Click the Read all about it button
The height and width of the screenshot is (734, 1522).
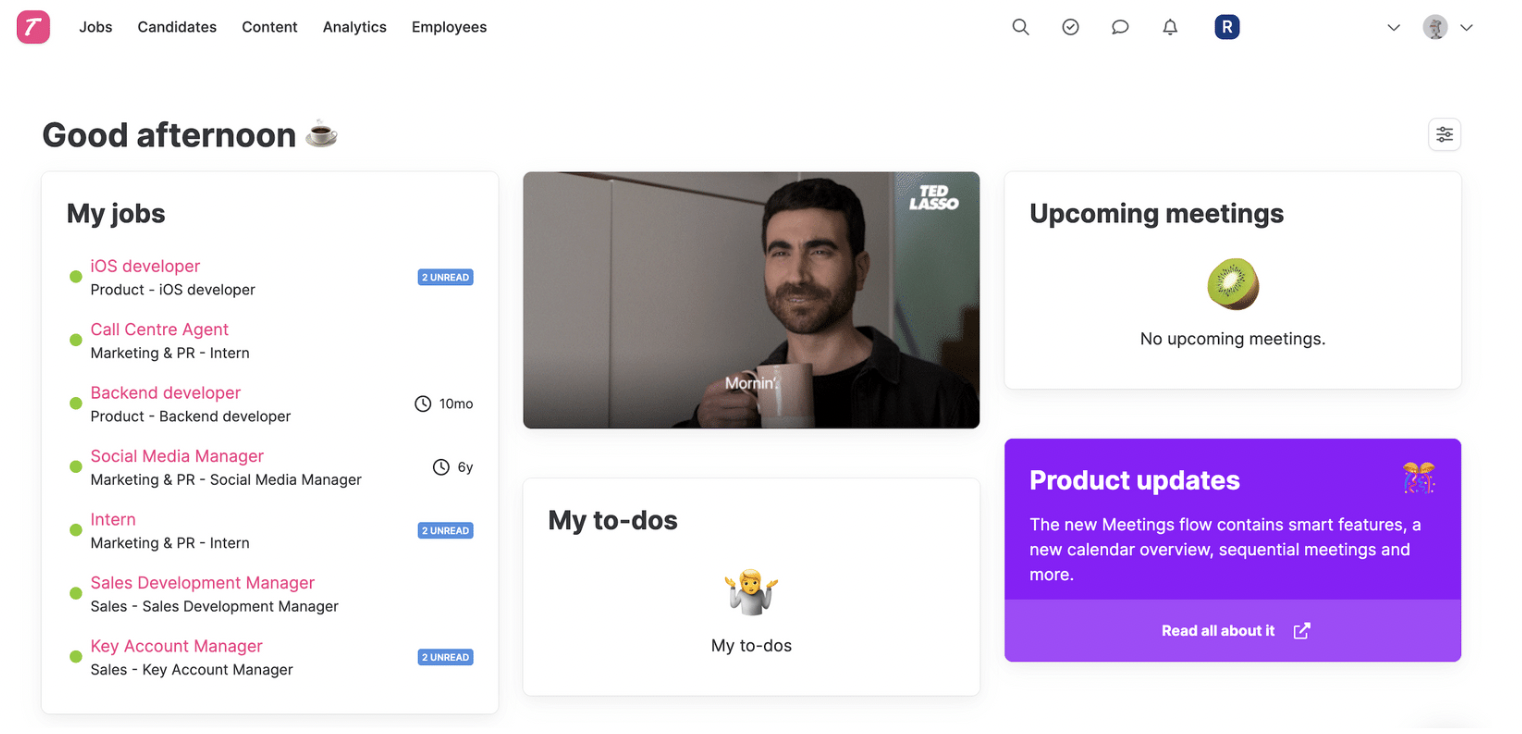[x=1233, y=630]
